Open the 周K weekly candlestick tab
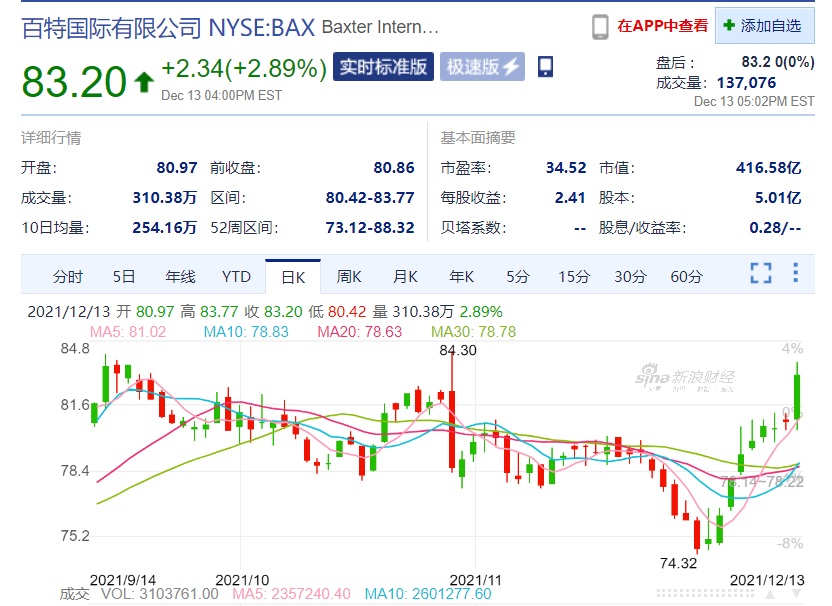This screenshot has width=832, height=606. 349,276
